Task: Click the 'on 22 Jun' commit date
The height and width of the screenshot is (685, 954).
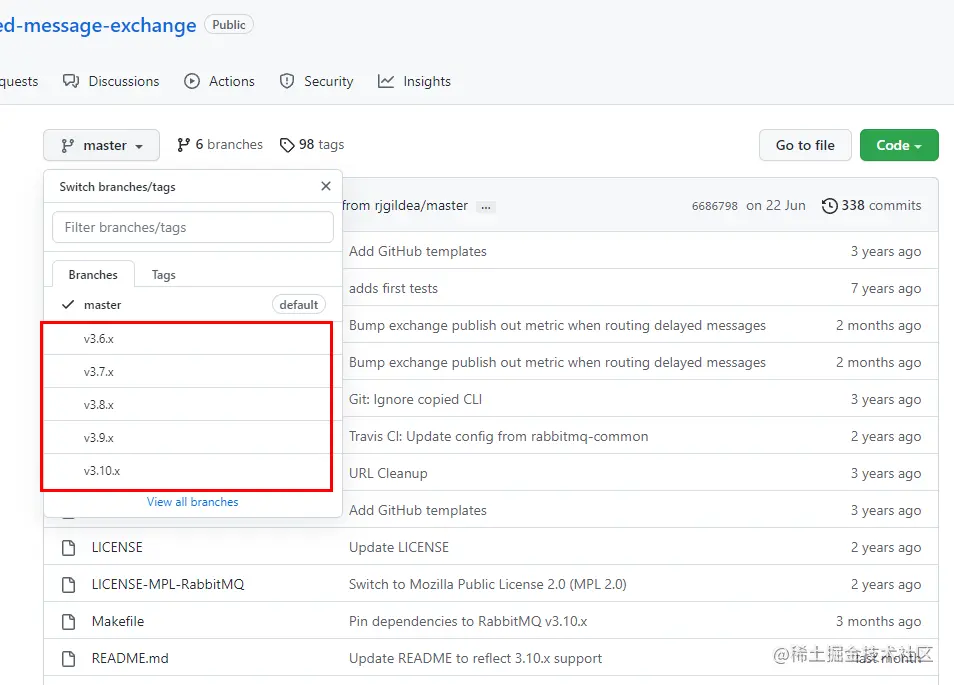Action: coord(776,206)
